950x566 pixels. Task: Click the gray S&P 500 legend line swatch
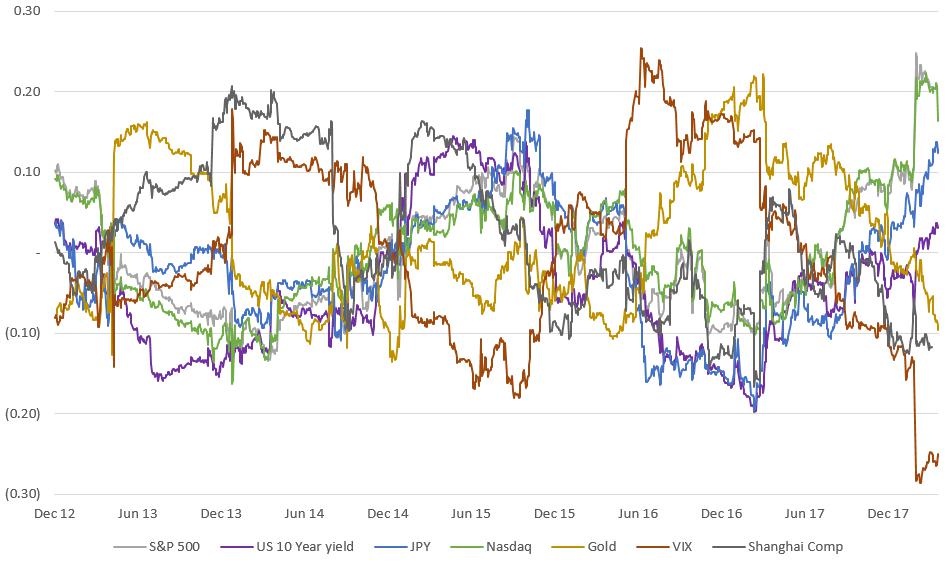pos(129,547)
